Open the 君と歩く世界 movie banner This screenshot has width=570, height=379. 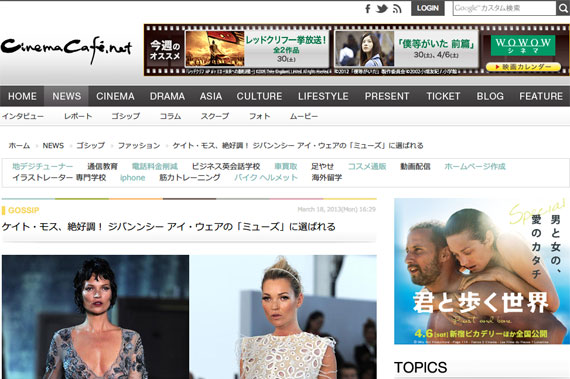[x=482, y=271]
